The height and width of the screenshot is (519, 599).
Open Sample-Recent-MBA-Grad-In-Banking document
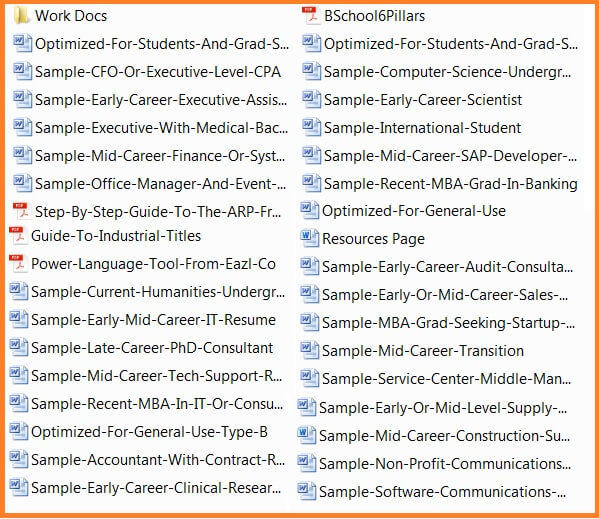(x=451, y=184)
